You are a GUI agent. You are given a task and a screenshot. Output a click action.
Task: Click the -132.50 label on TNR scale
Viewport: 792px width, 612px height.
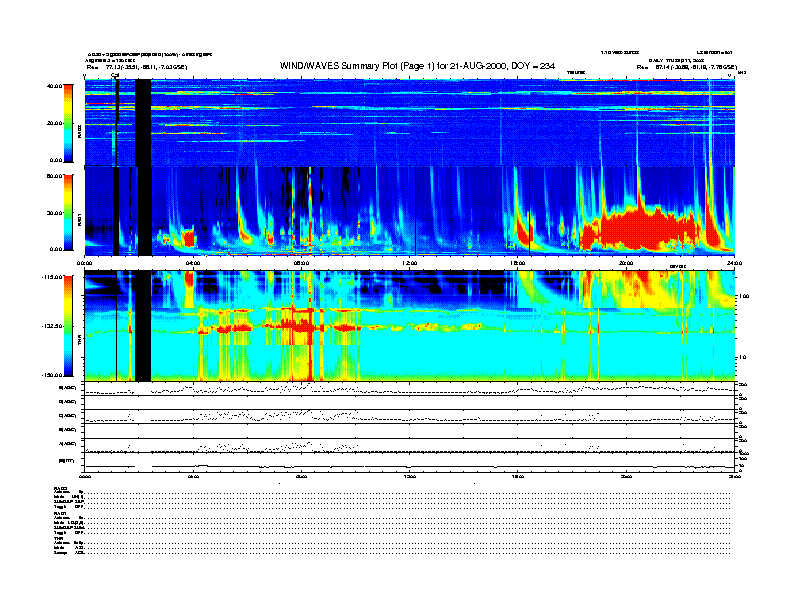[x=52, y=326]
